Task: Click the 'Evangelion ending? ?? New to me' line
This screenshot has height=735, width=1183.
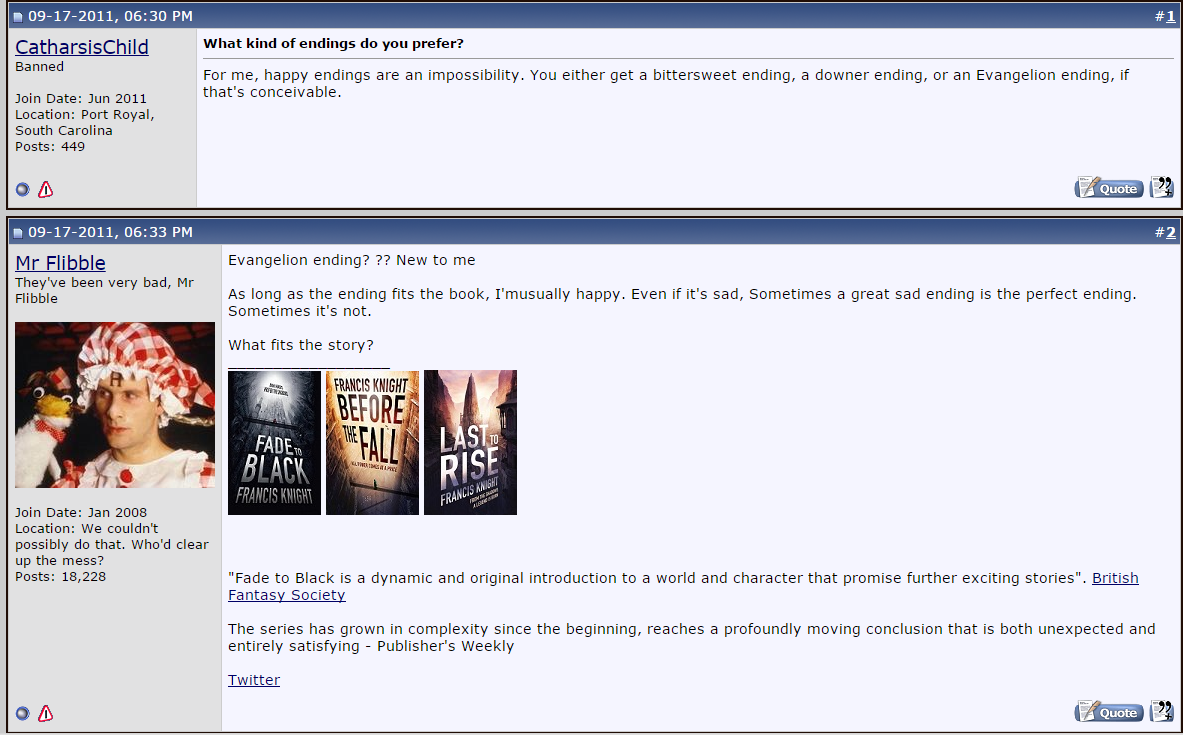Action: [352, 260]
